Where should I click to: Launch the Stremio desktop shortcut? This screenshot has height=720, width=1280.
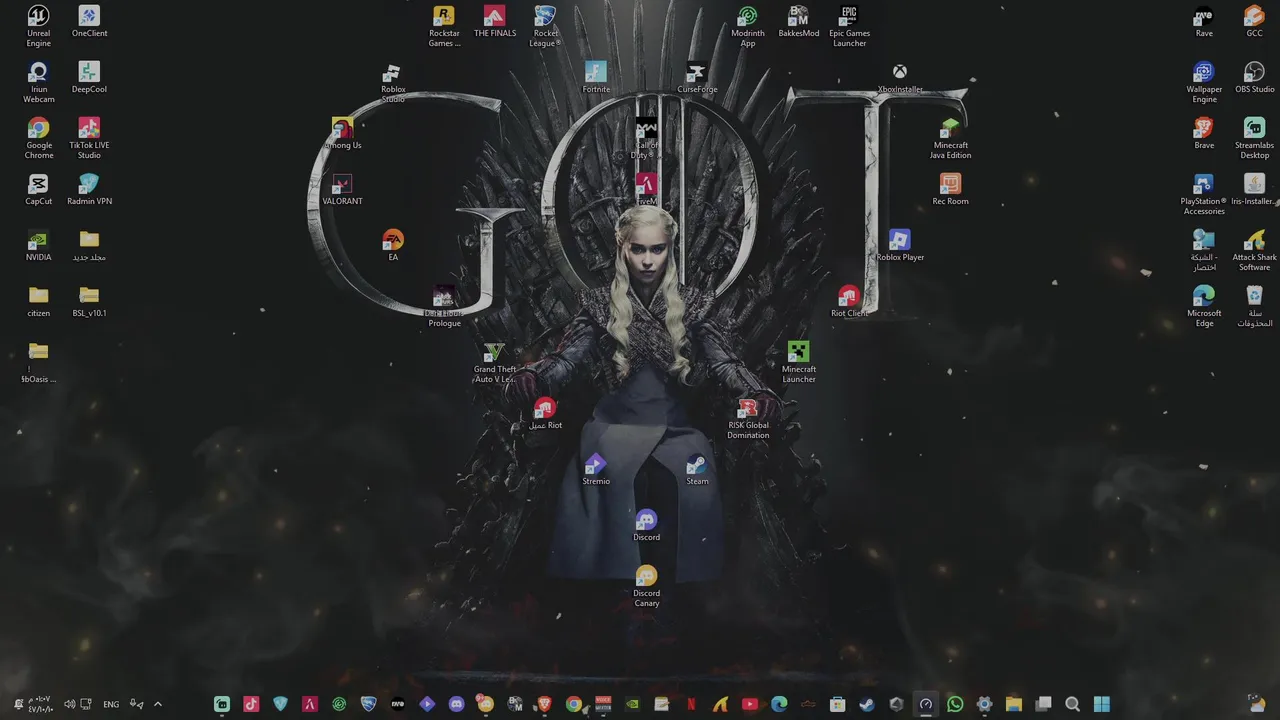tap(596, 470)
